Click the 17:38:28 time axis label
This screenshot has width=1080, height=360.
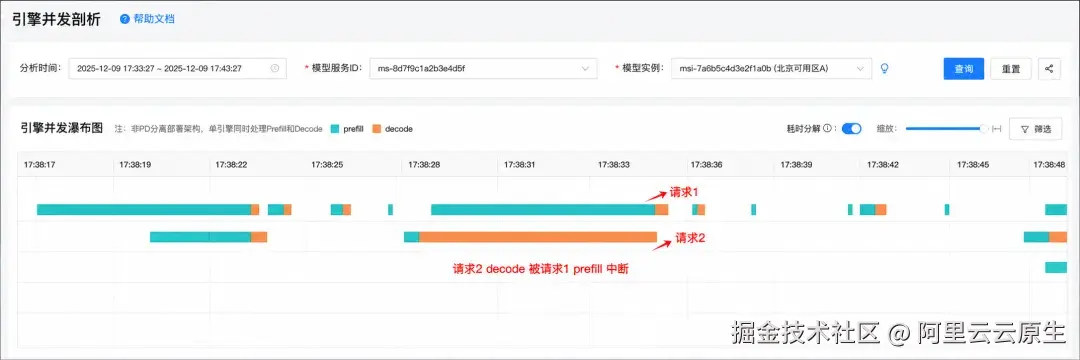click(424, 165)
